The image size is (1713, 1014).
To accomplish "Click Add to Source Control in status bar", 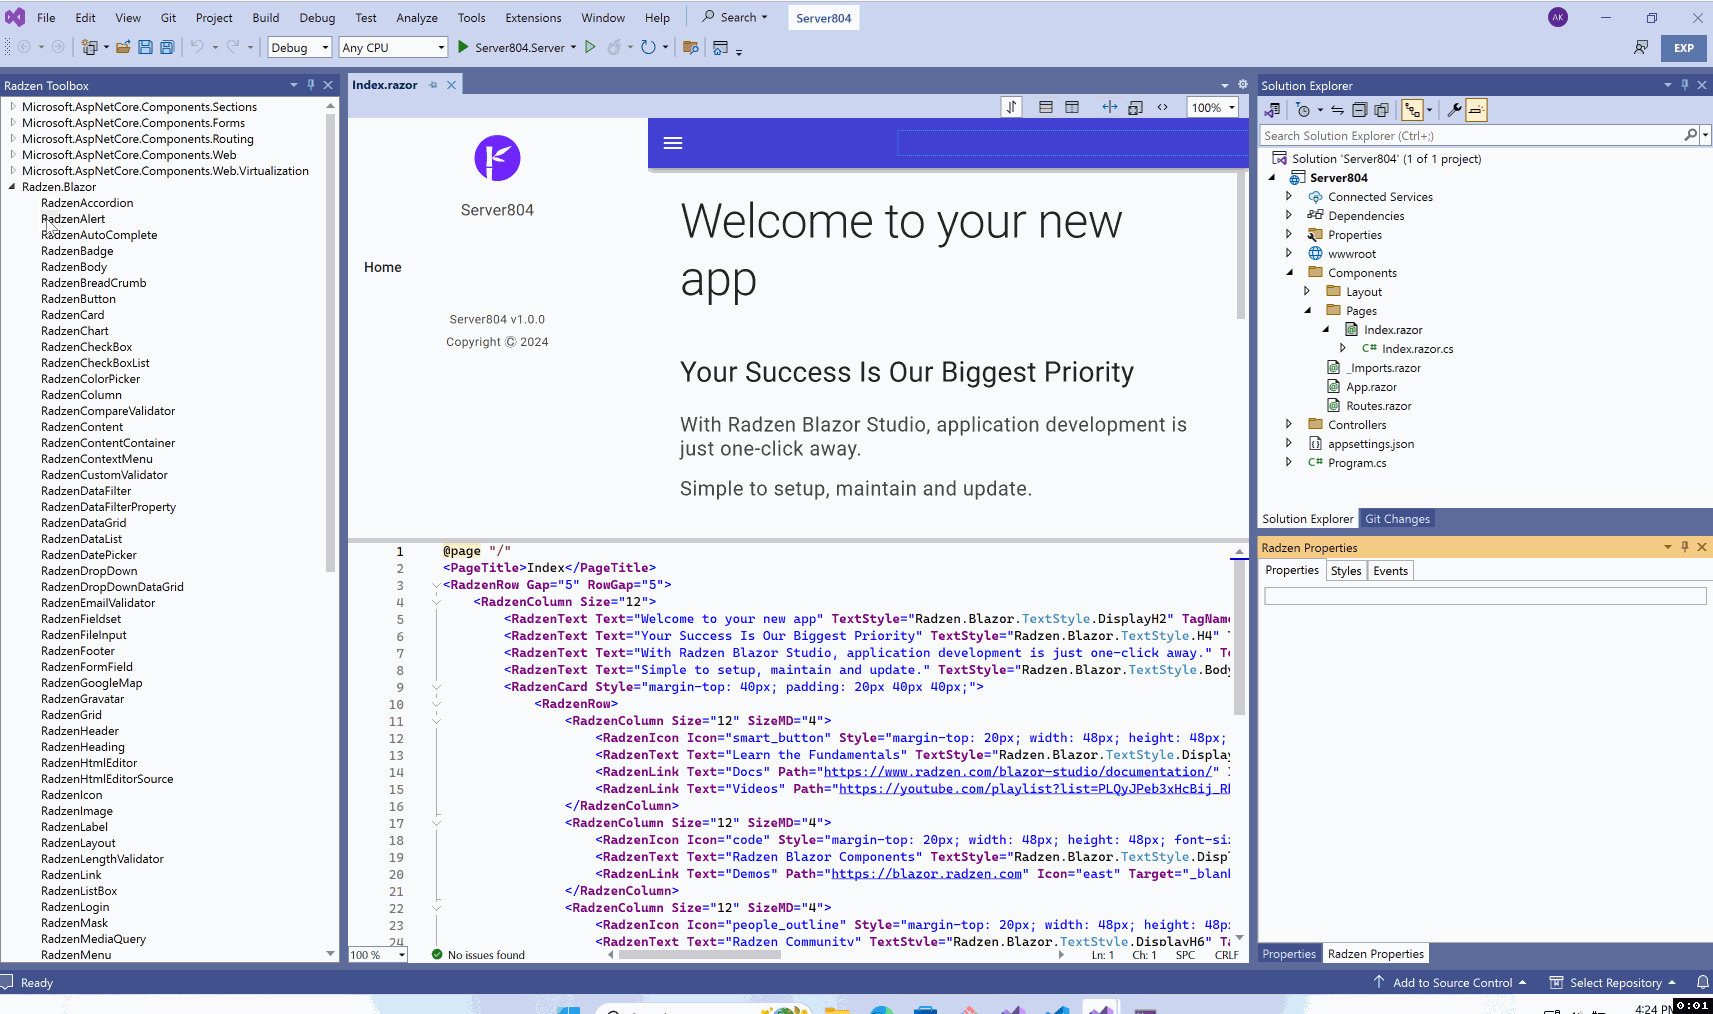I will pyautogui.click(x=1451, y=983).
